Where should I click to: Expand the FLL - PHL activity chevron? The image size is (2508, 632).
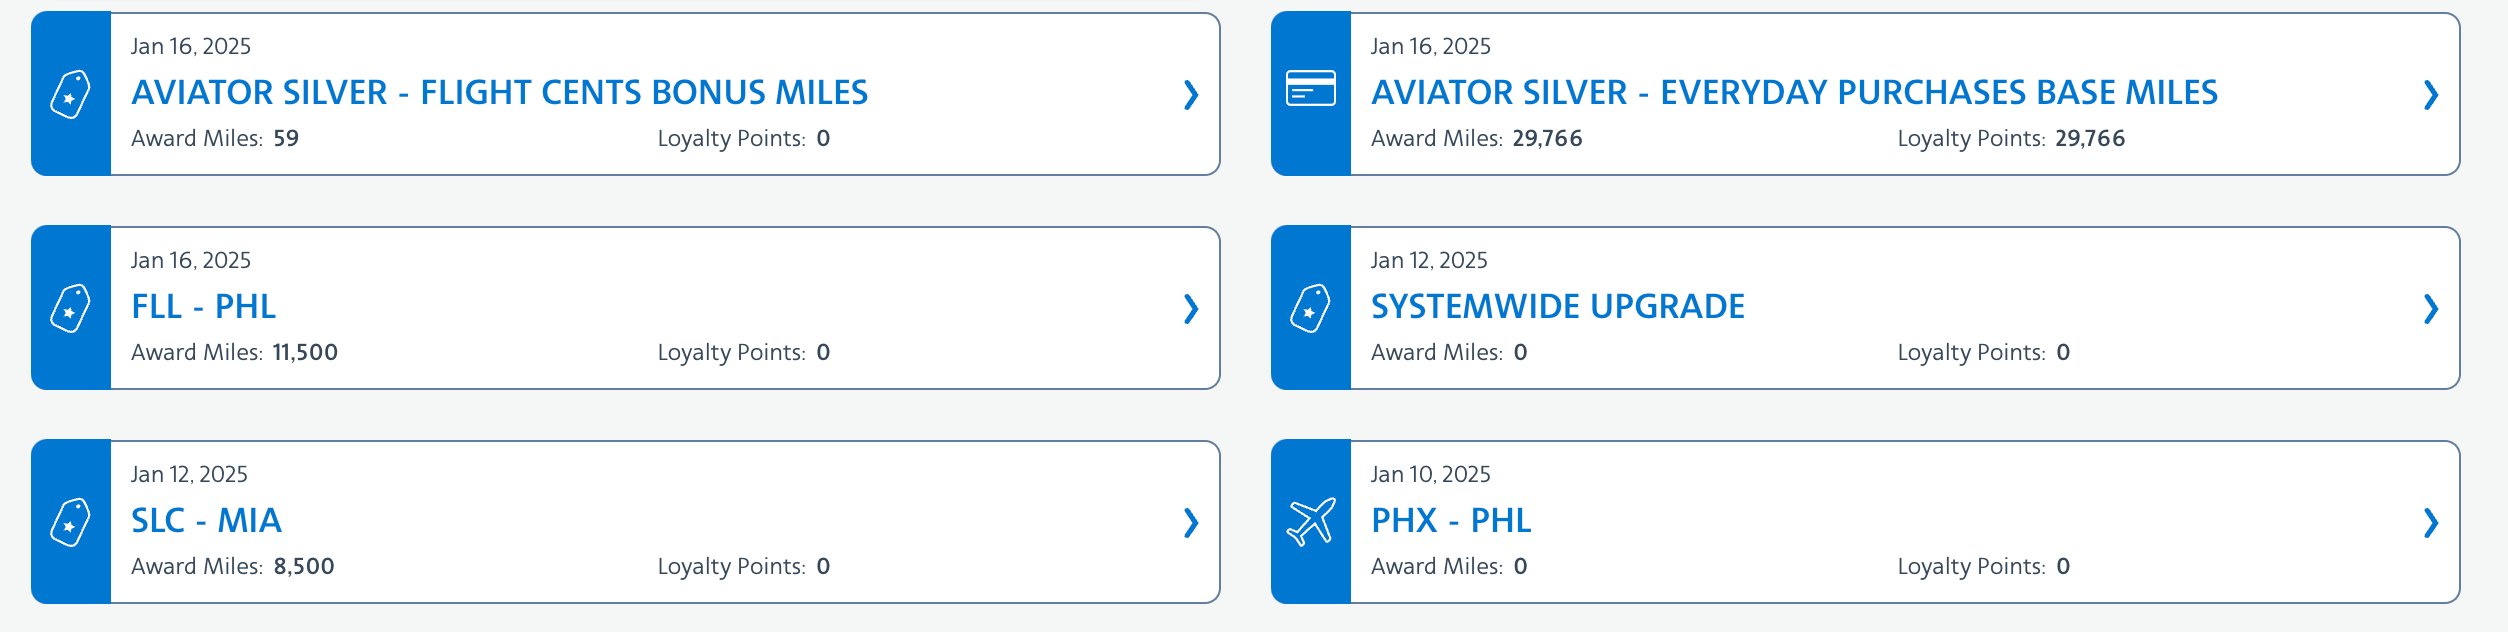pyautogui.click(x=1190, y=309)
